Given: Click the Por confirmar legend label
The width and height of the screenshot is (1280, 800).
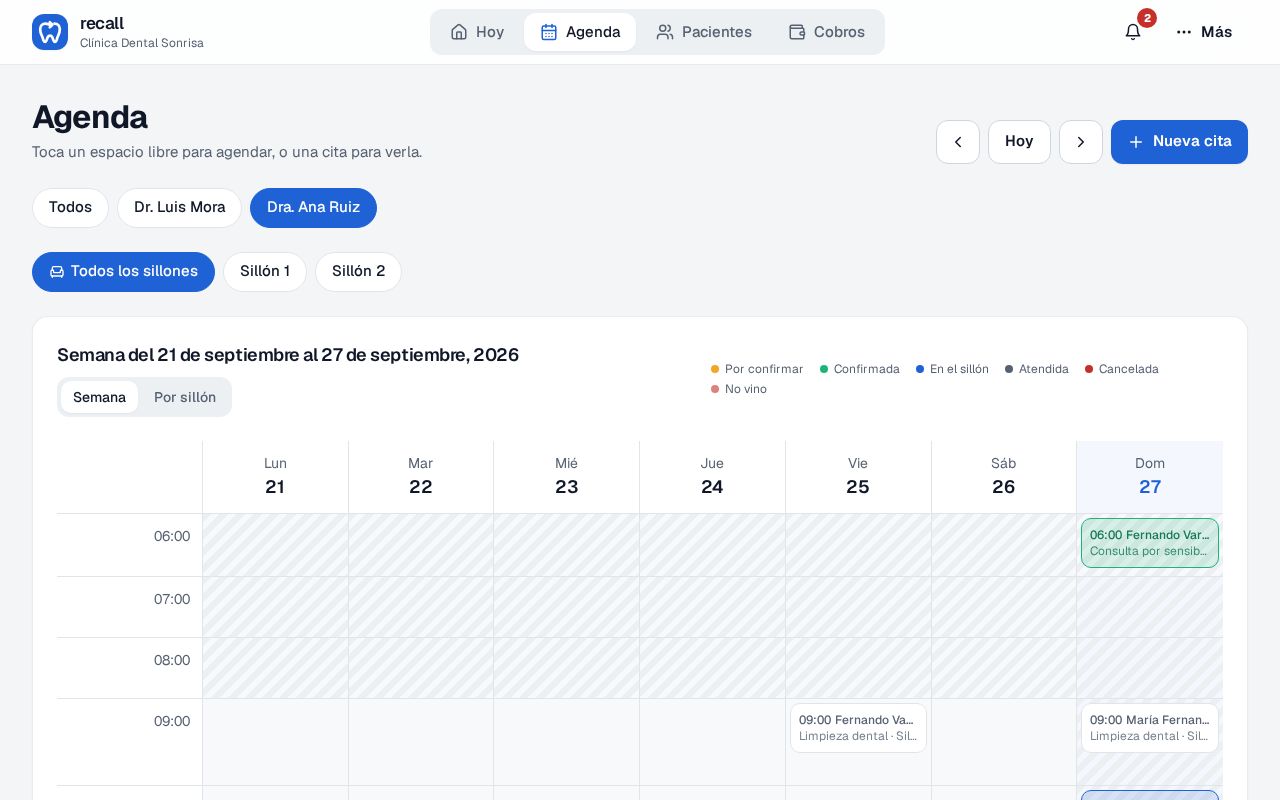Looking at the screenshot, I should point(764,369).
